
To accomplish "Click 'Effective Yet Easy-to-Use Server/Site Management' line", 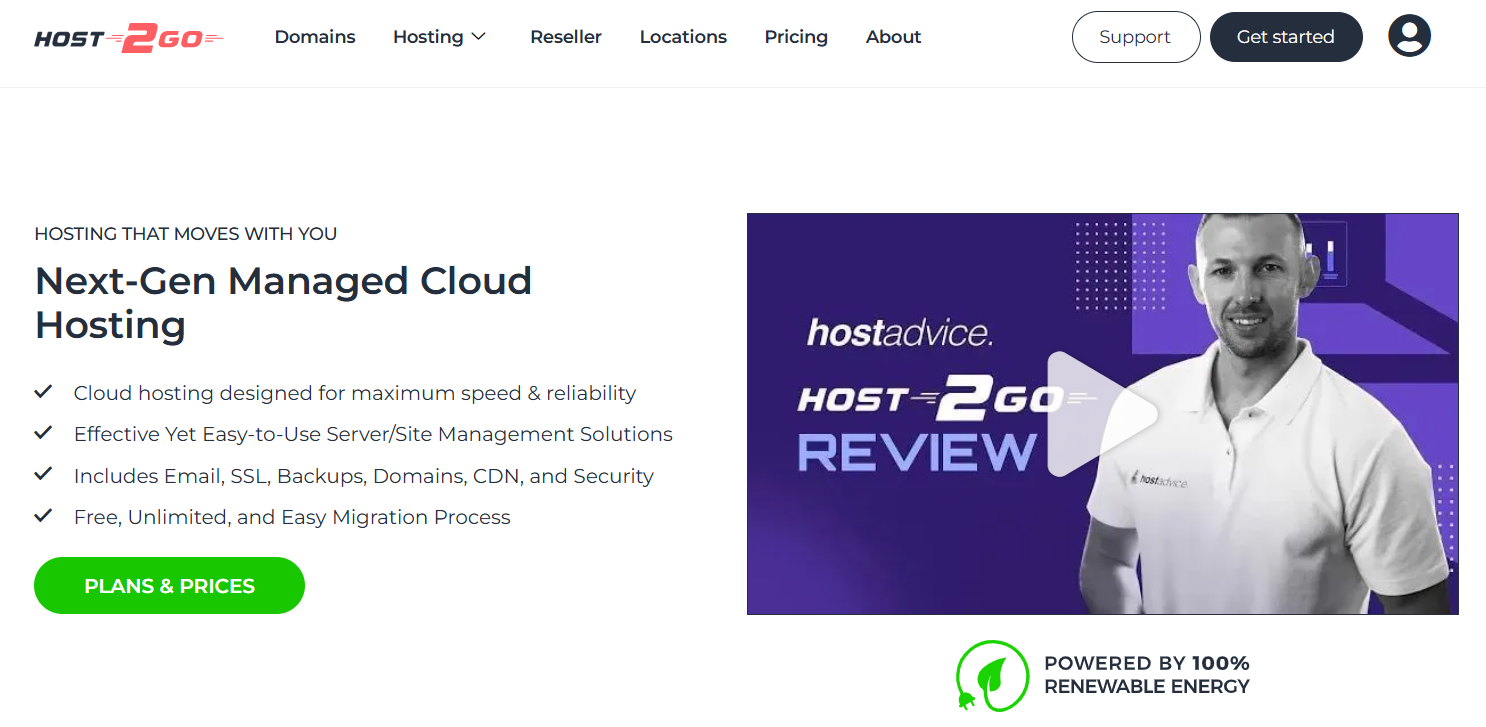I will [x=373, y=434].
